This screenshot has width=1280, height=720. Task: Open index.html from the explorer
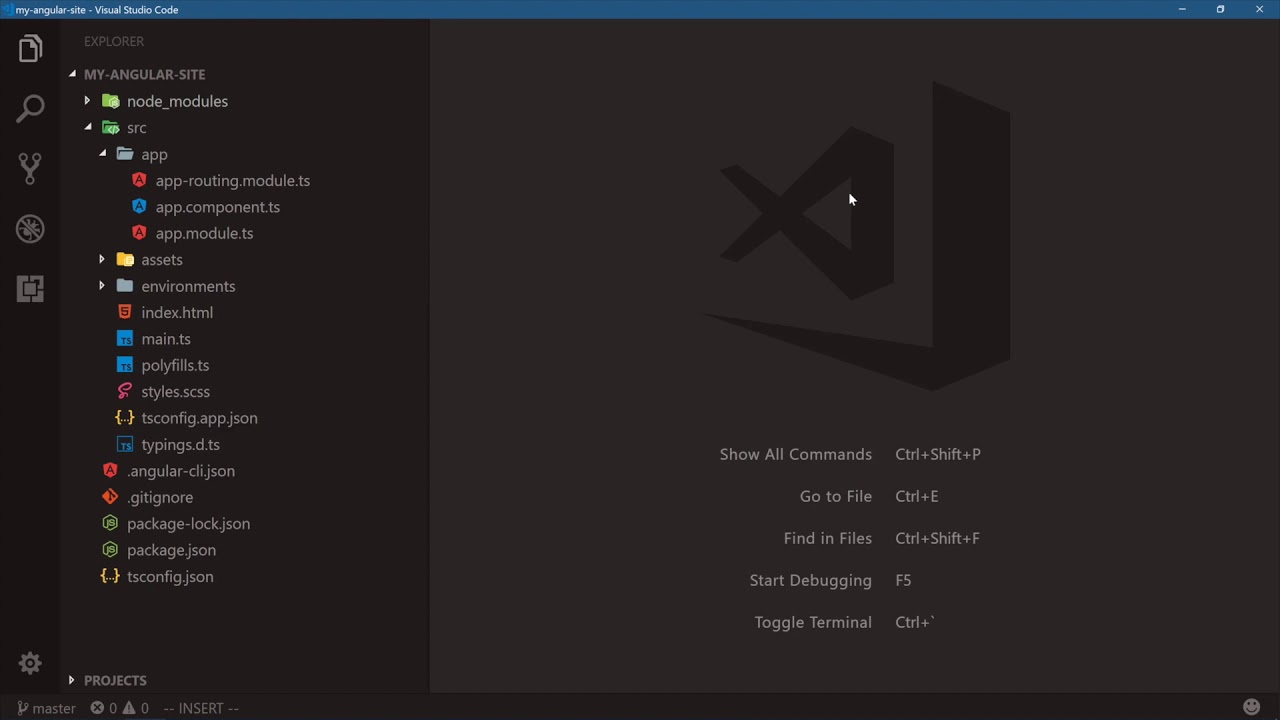click(x=177, y=312)
